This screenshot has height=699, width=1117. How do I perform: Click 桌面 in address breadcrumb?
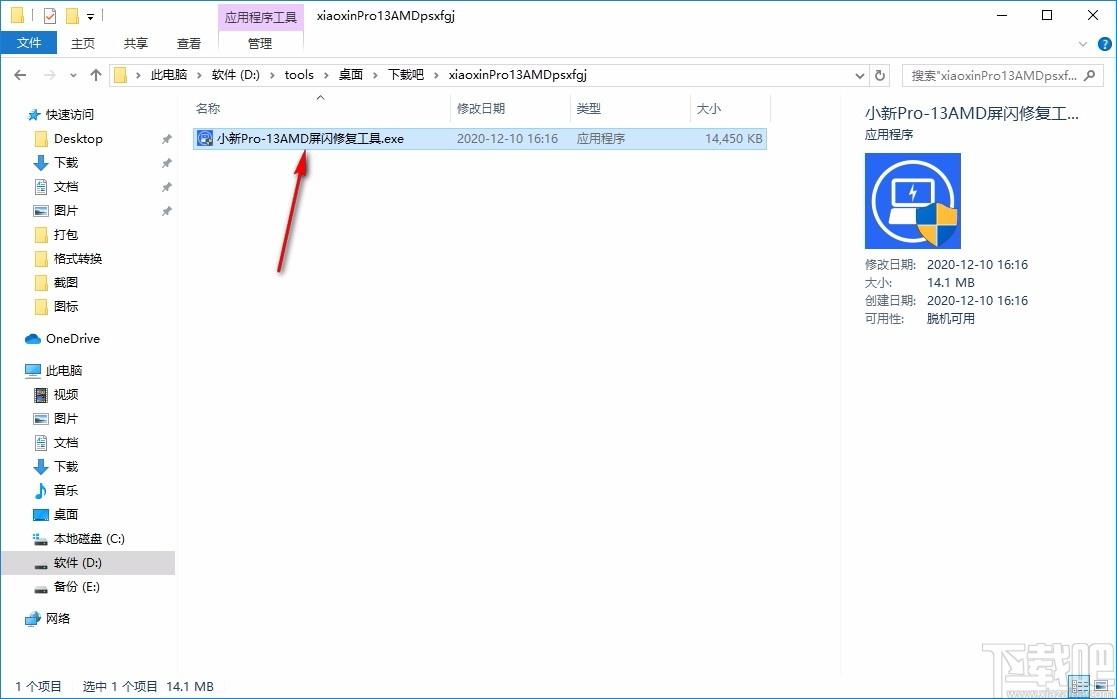(350, 75)
